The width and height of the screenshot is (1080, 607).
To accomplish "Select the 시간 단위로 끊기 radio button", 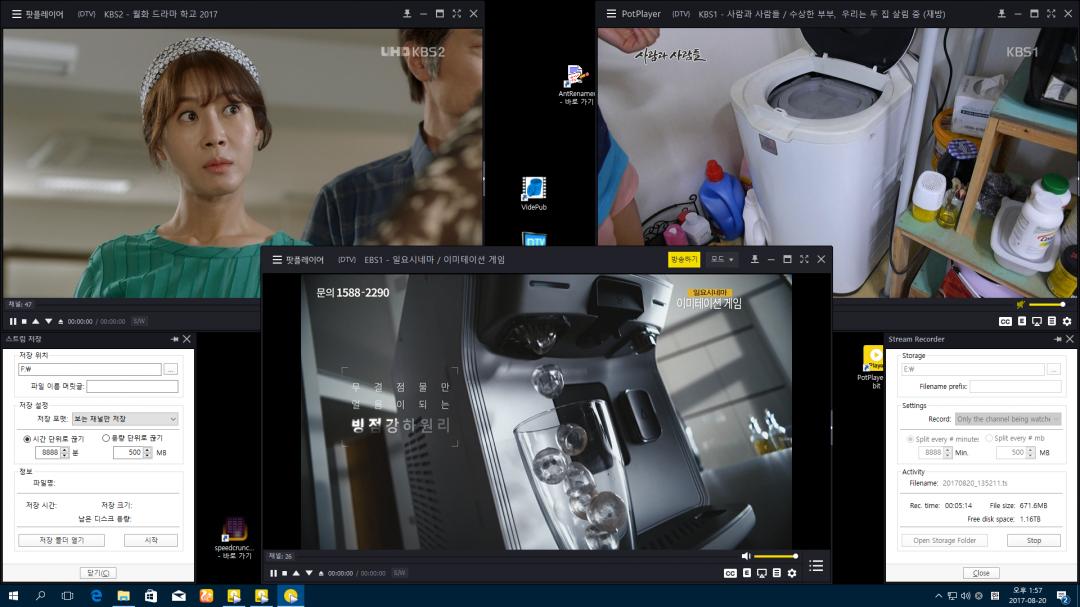I will tap(27, 438).
